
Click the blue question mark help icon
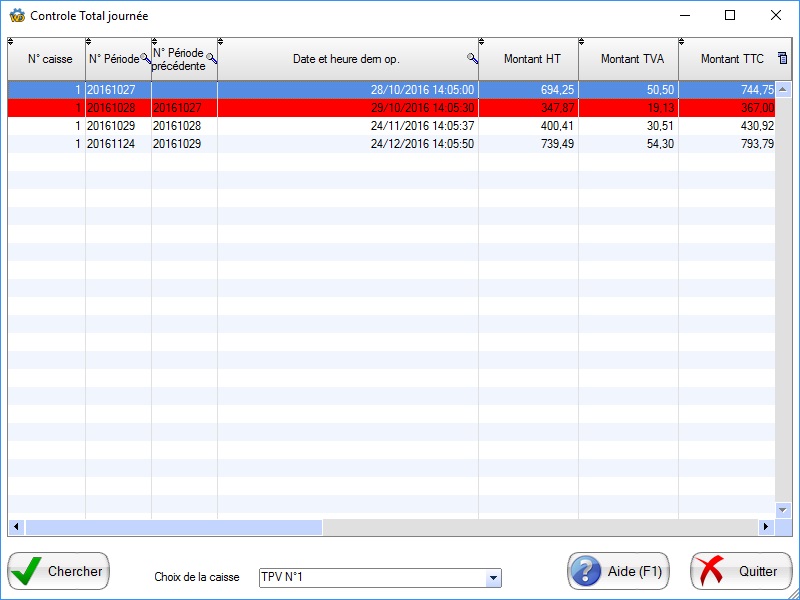click(x=587, y=571)
